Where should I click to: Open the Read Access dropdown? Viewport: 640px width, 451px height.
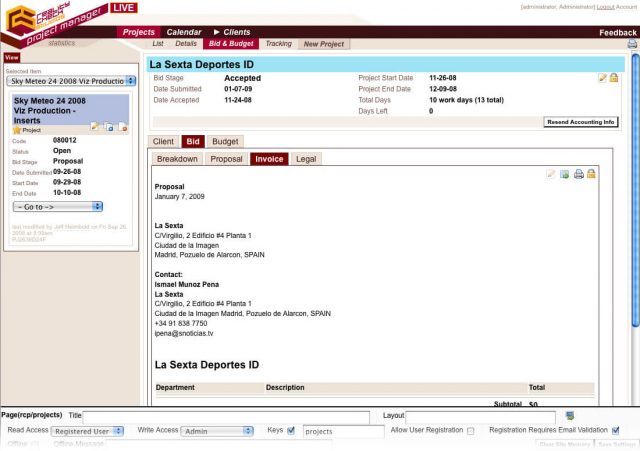pyautogui.click(x=87, y=431)
